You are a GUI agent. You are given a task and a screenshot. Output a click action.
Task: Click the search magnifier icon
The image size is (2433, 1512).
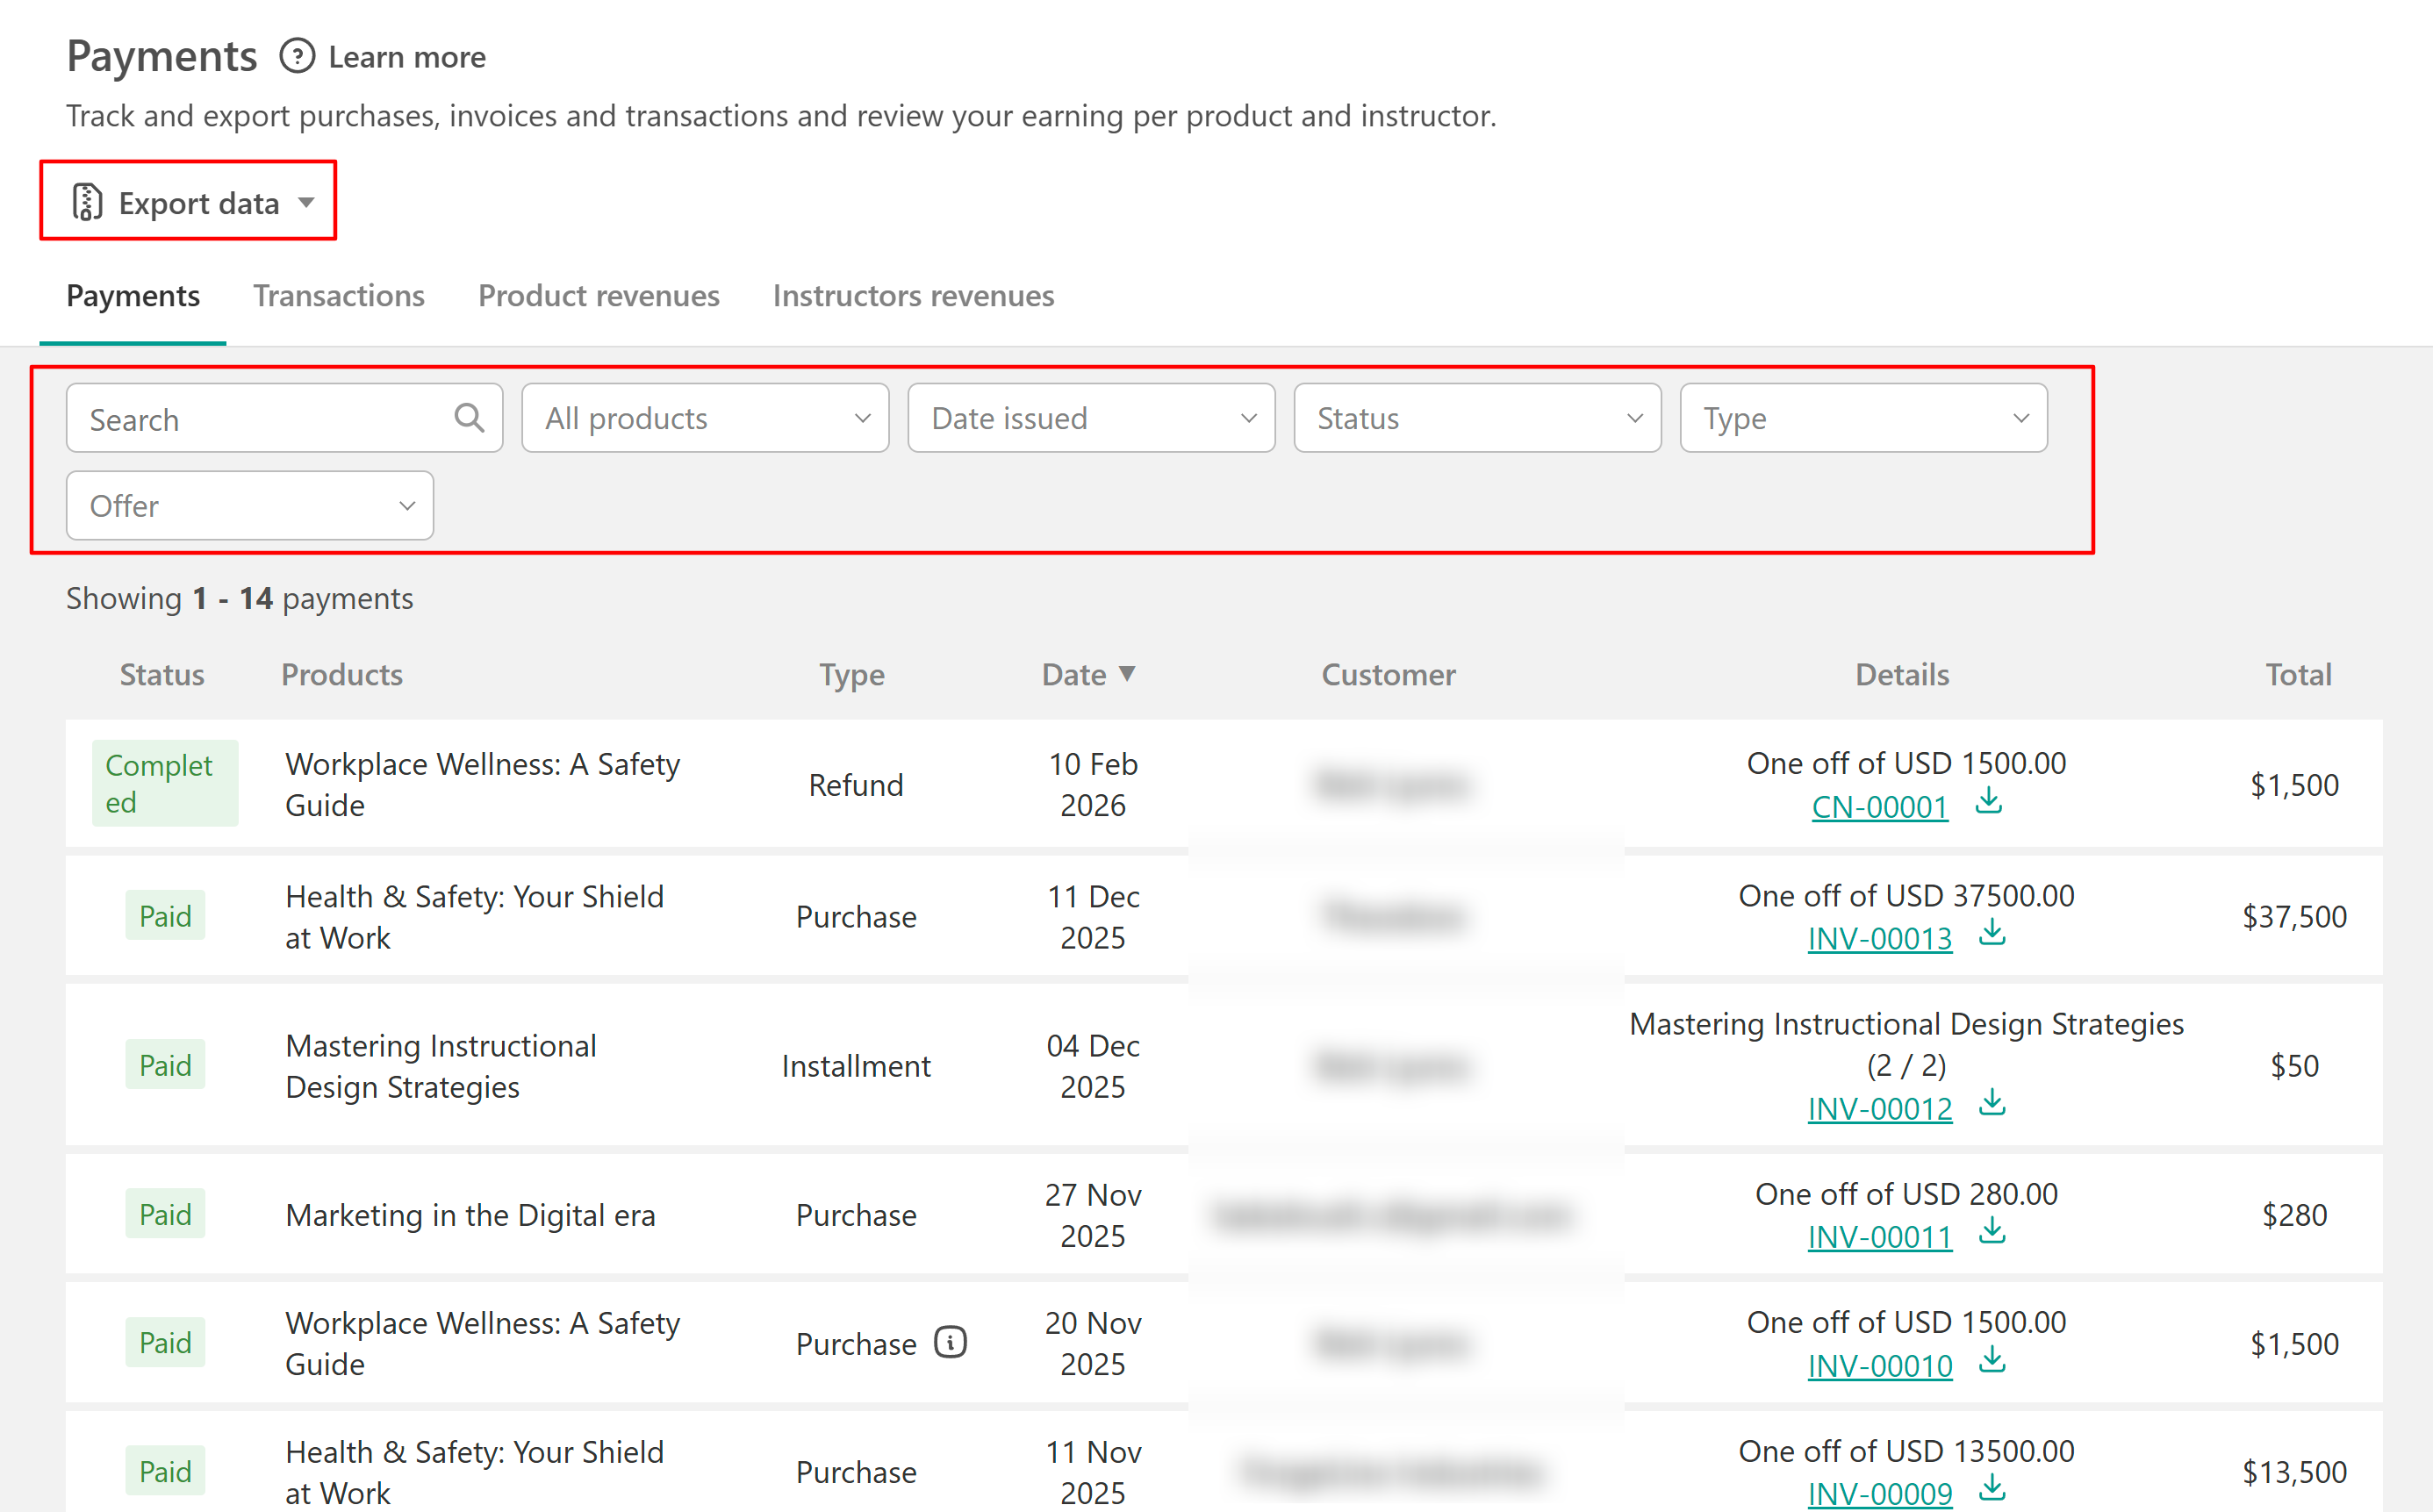coord(469,418)
